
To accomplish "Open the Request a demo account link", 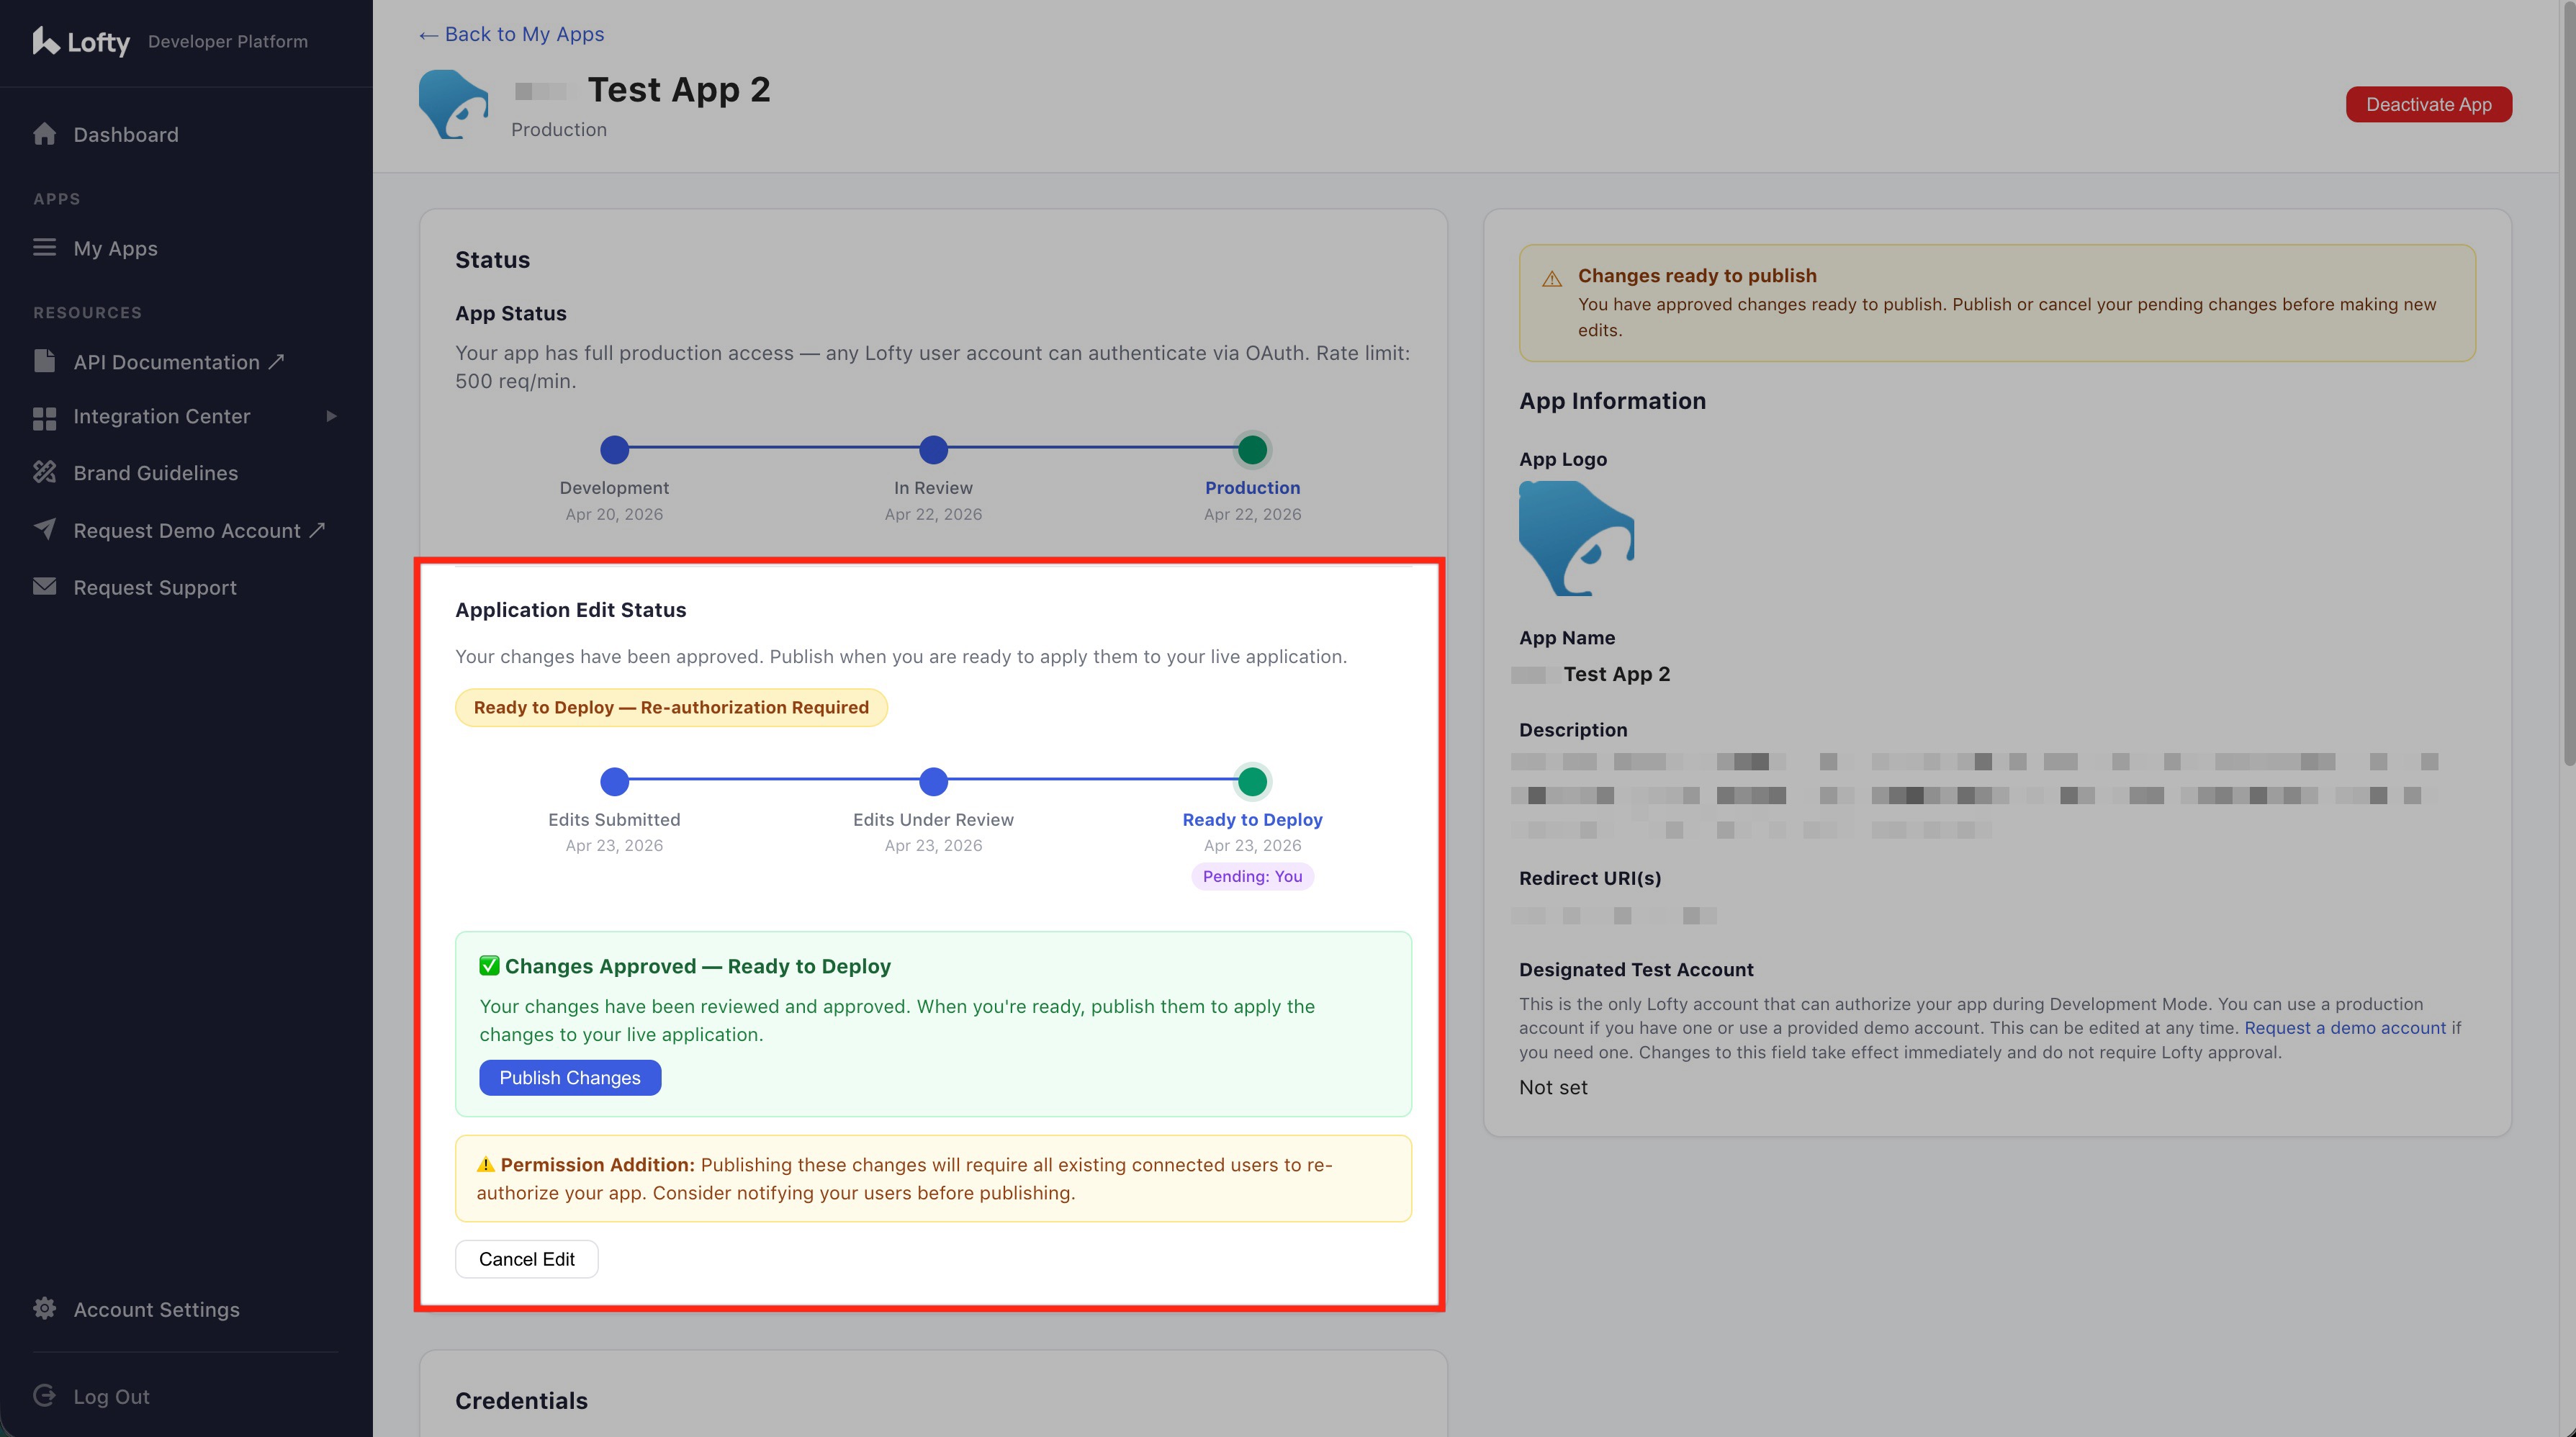I will point(2344,1028).
